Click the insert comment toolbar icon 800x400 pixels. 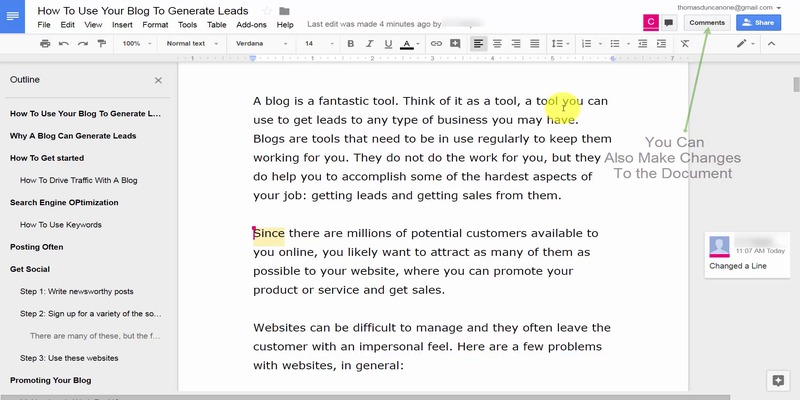[x=455, y=44]
